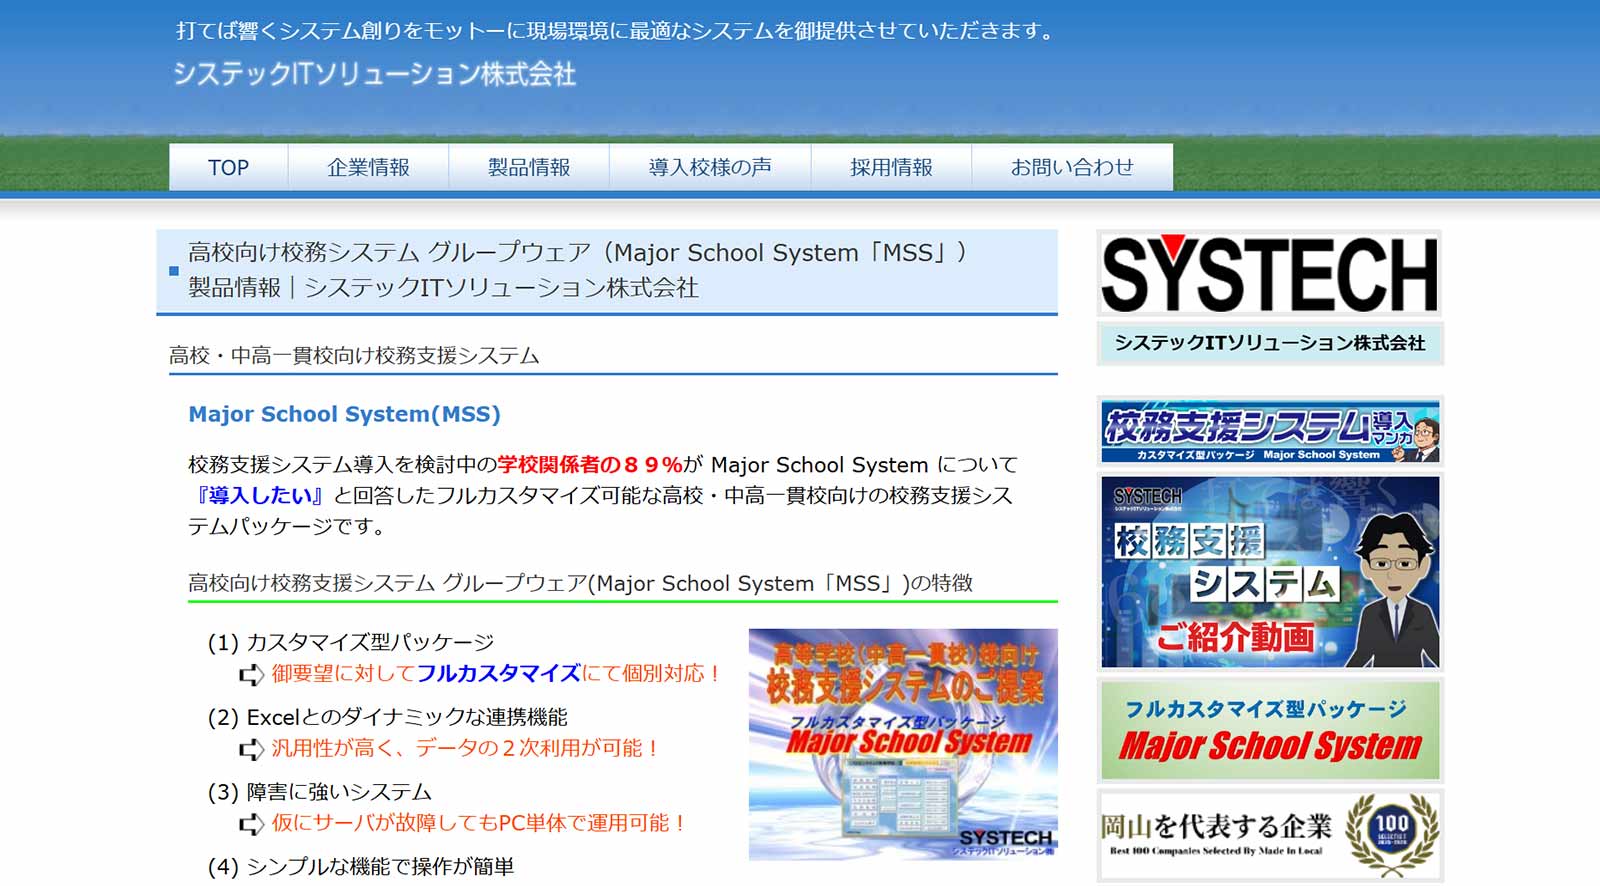Go to 導入校様の声 page
This screenshot has height=886, width=1600.
710,167
